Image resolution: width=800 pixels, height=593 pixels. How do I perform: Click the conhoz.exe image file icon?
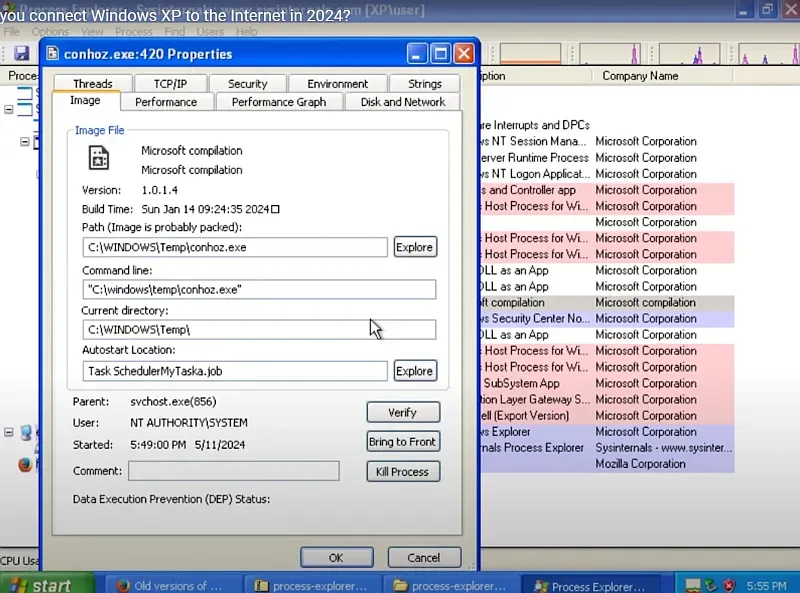tap(98, 157)
